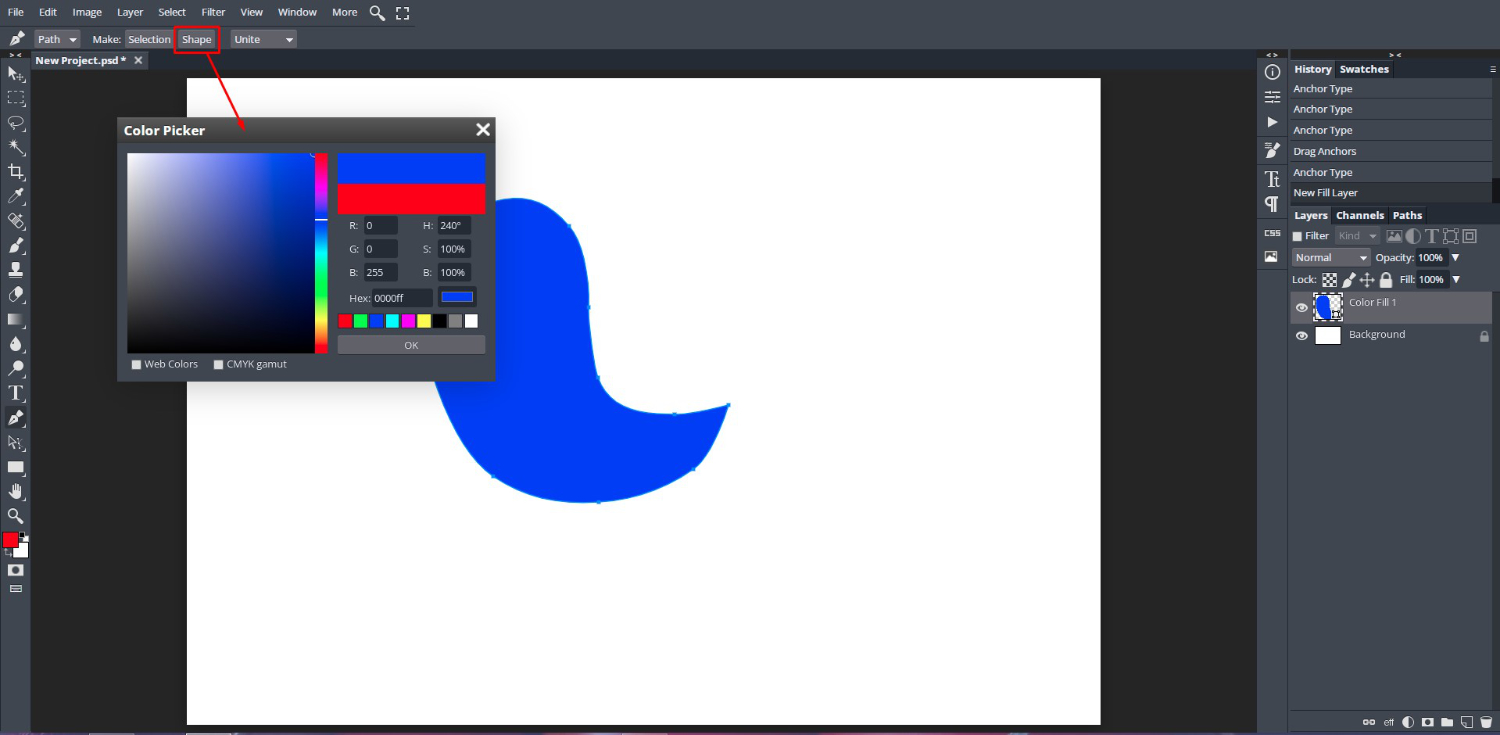Click OK in Color Picker
This screenshot has width=1500, height=735.
(411, 345)
